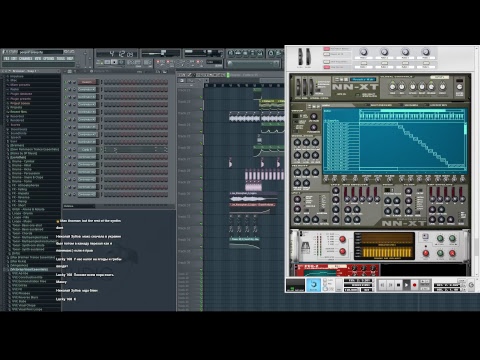480x360 pixels.
Task: Open FL Studio VIEW menu
Action: [x=38, y=58]
